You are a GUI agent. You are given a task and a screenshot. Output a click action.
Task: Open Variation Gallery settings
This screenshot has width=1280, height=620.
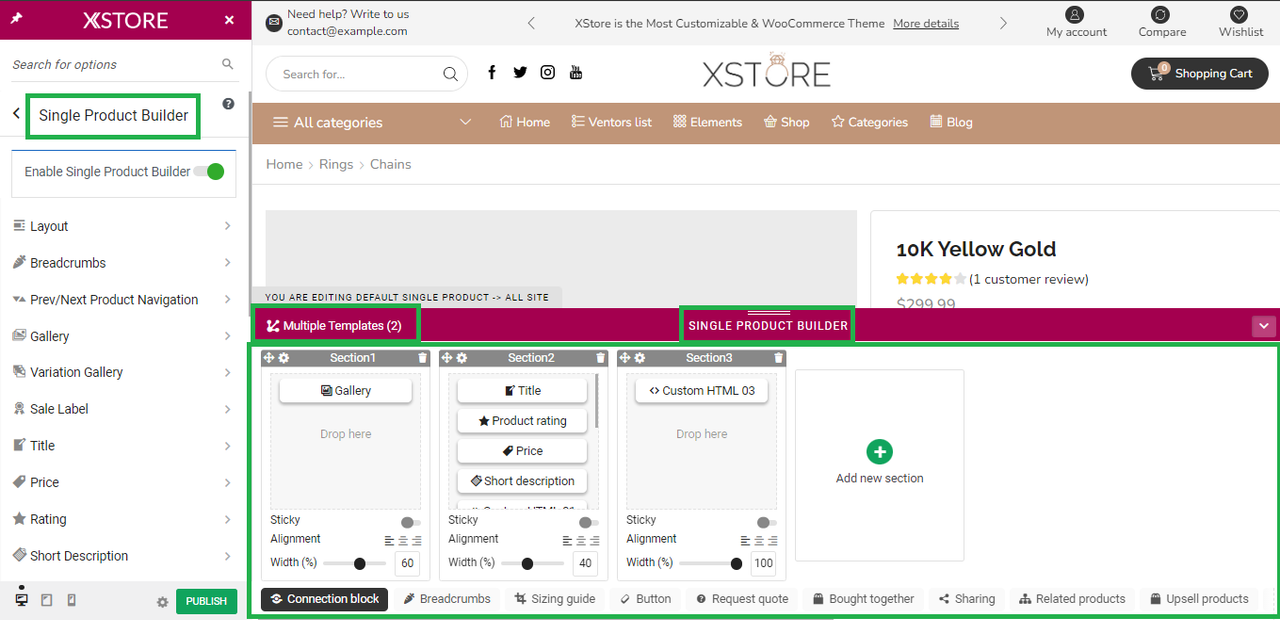[124, 372]
